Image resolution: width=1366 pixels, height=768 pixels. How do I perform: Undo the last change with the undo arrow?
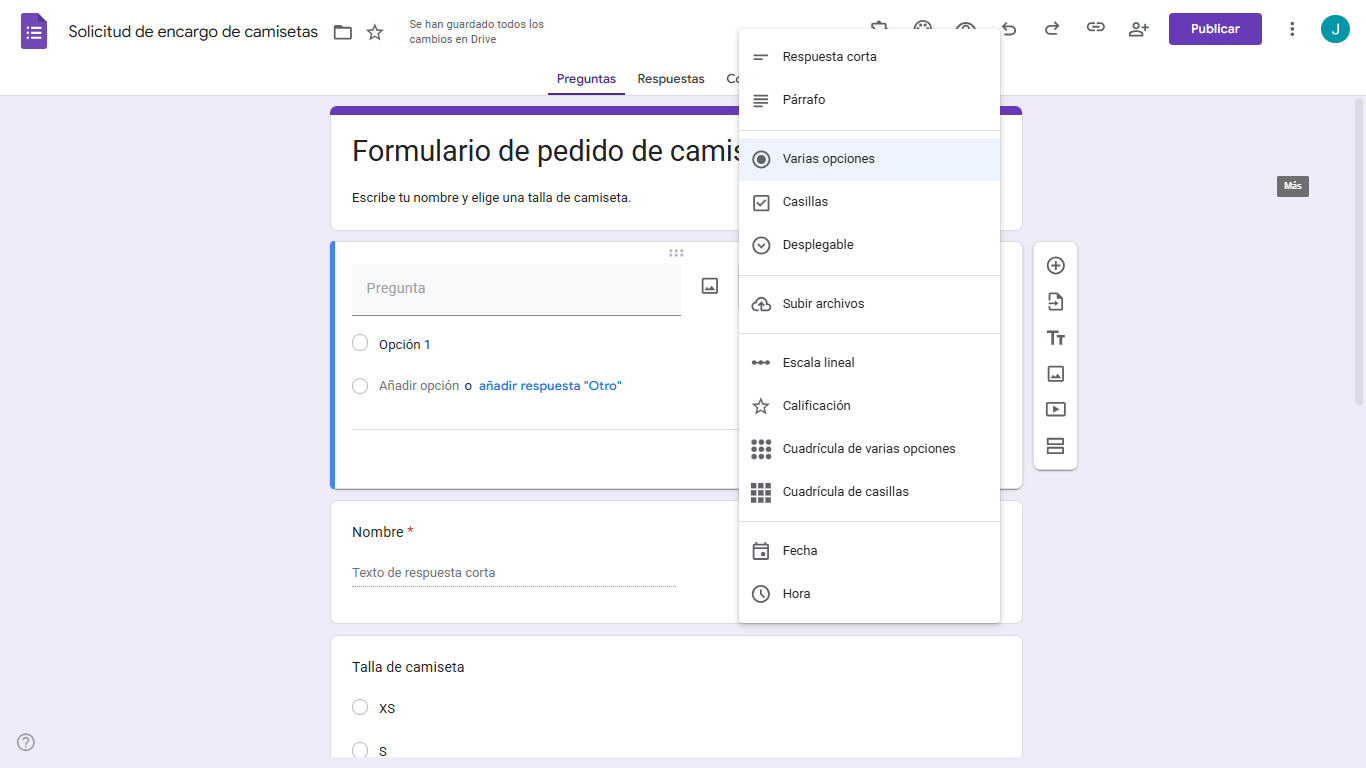point(1009,29)
